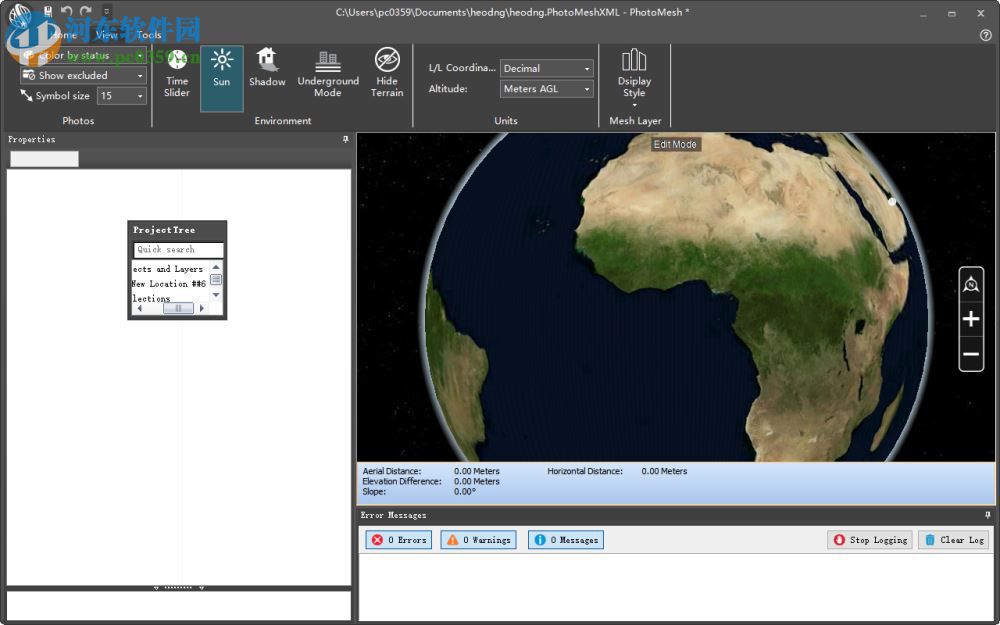The width and height of the screenshot is (1000, 625).
Task: Enable Underground Mode
Action: [x=328, y=73]
